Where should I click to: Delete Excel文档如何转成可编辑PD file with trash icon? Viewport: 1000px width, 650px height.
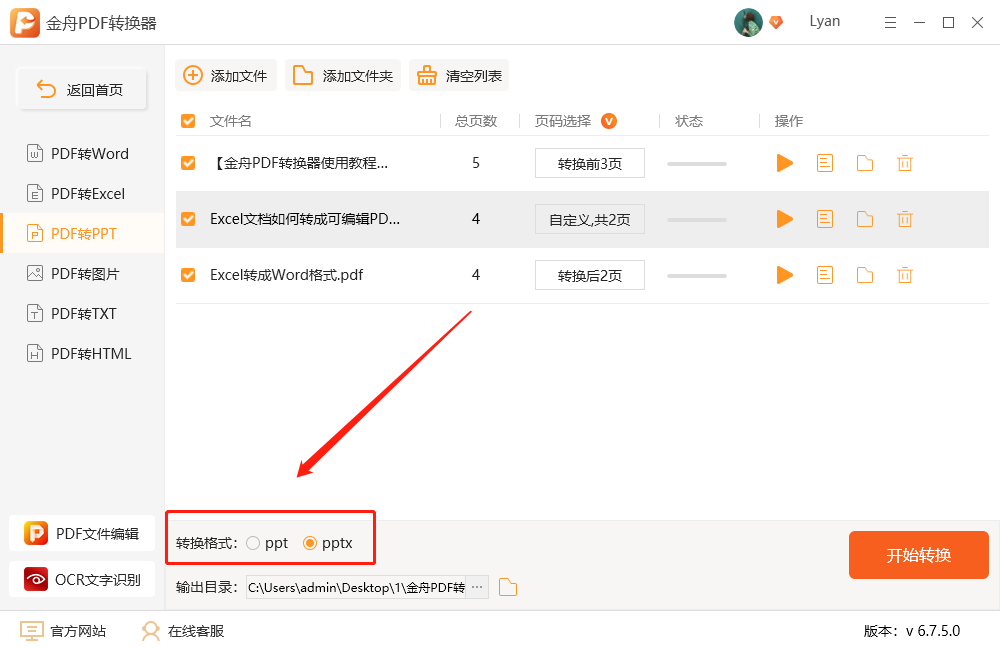(x=904, y=219)
